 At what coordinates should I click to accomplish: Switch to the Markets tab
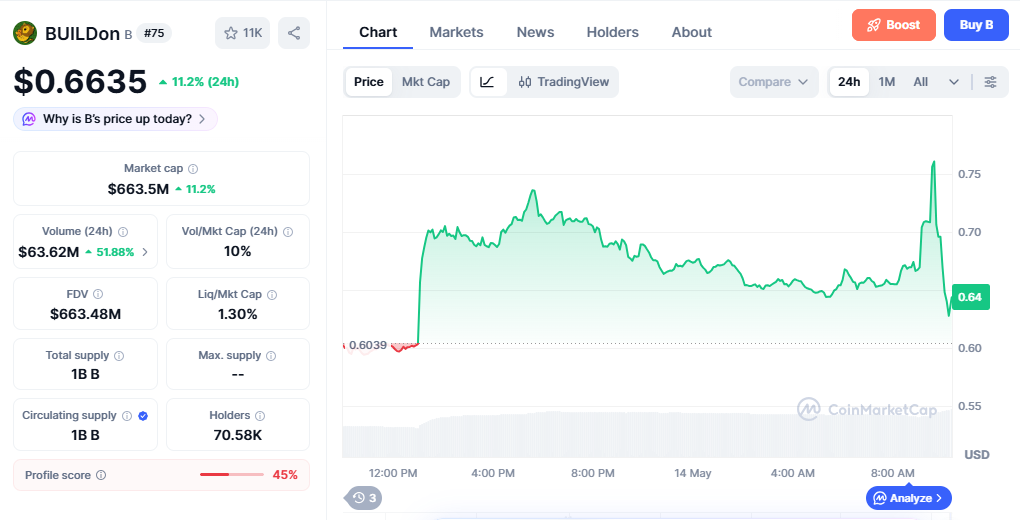[x=456, y=32]
